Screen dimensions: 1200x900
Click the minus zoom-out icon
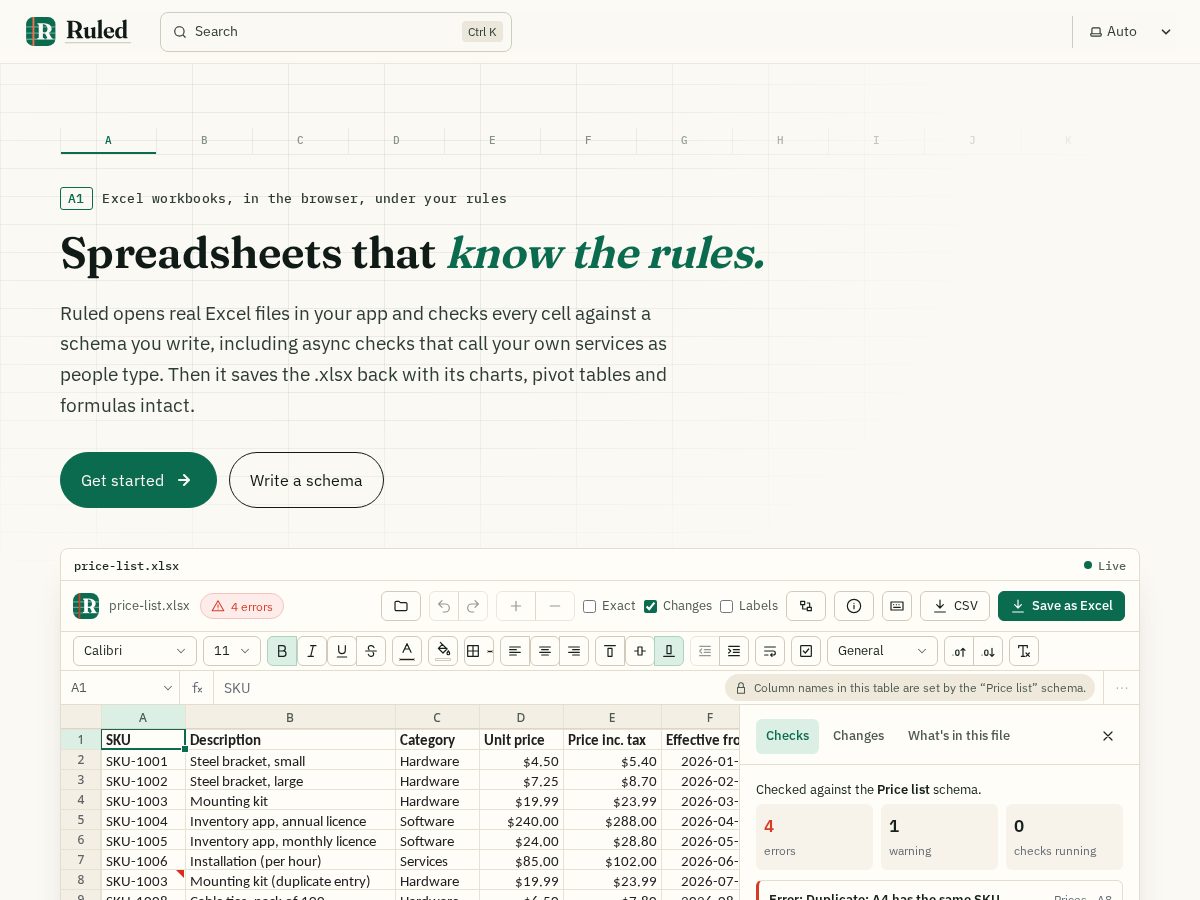point(555,606)
